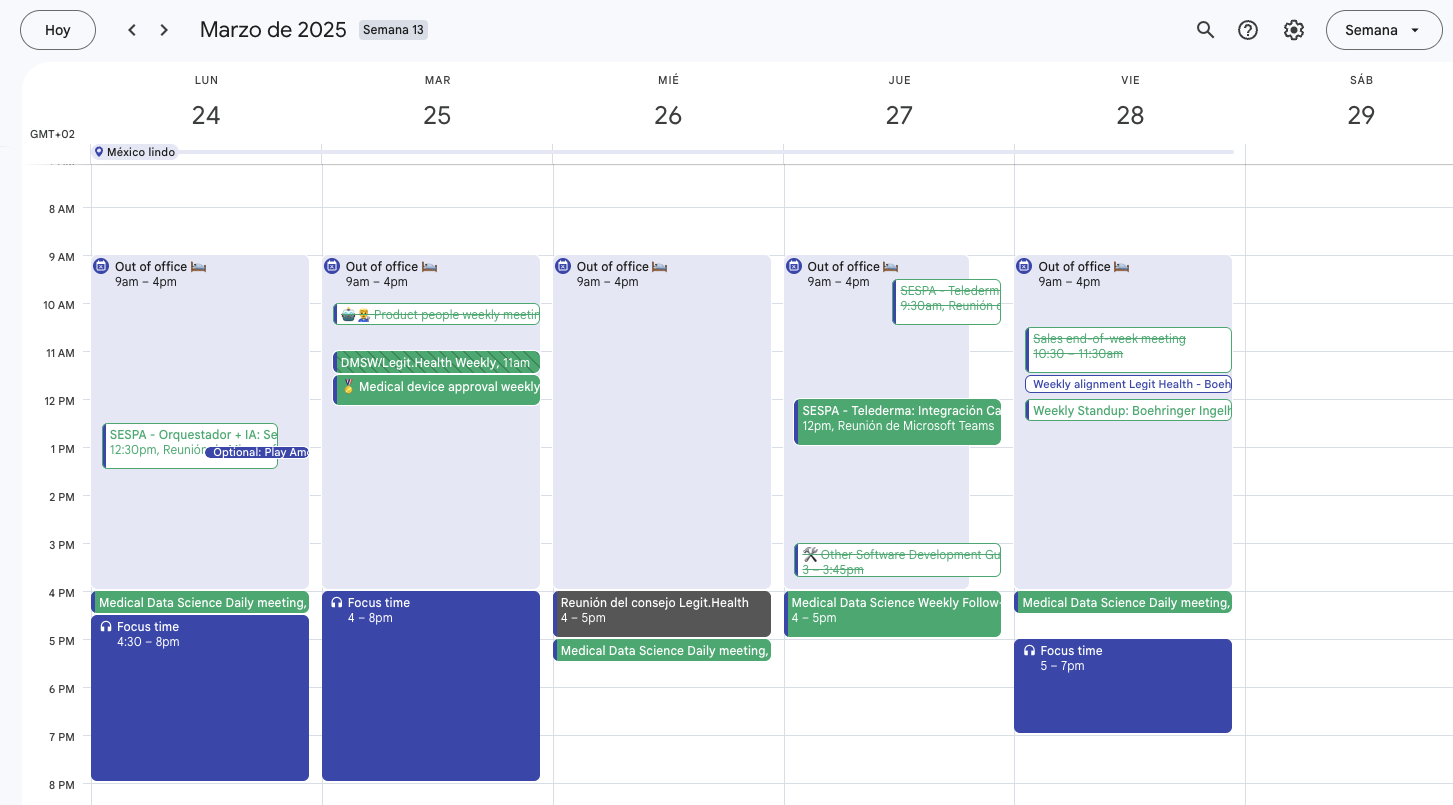Open Medical Data Science Weekly Follow-up event
The image size is (1453, 805).
[893, 613]
